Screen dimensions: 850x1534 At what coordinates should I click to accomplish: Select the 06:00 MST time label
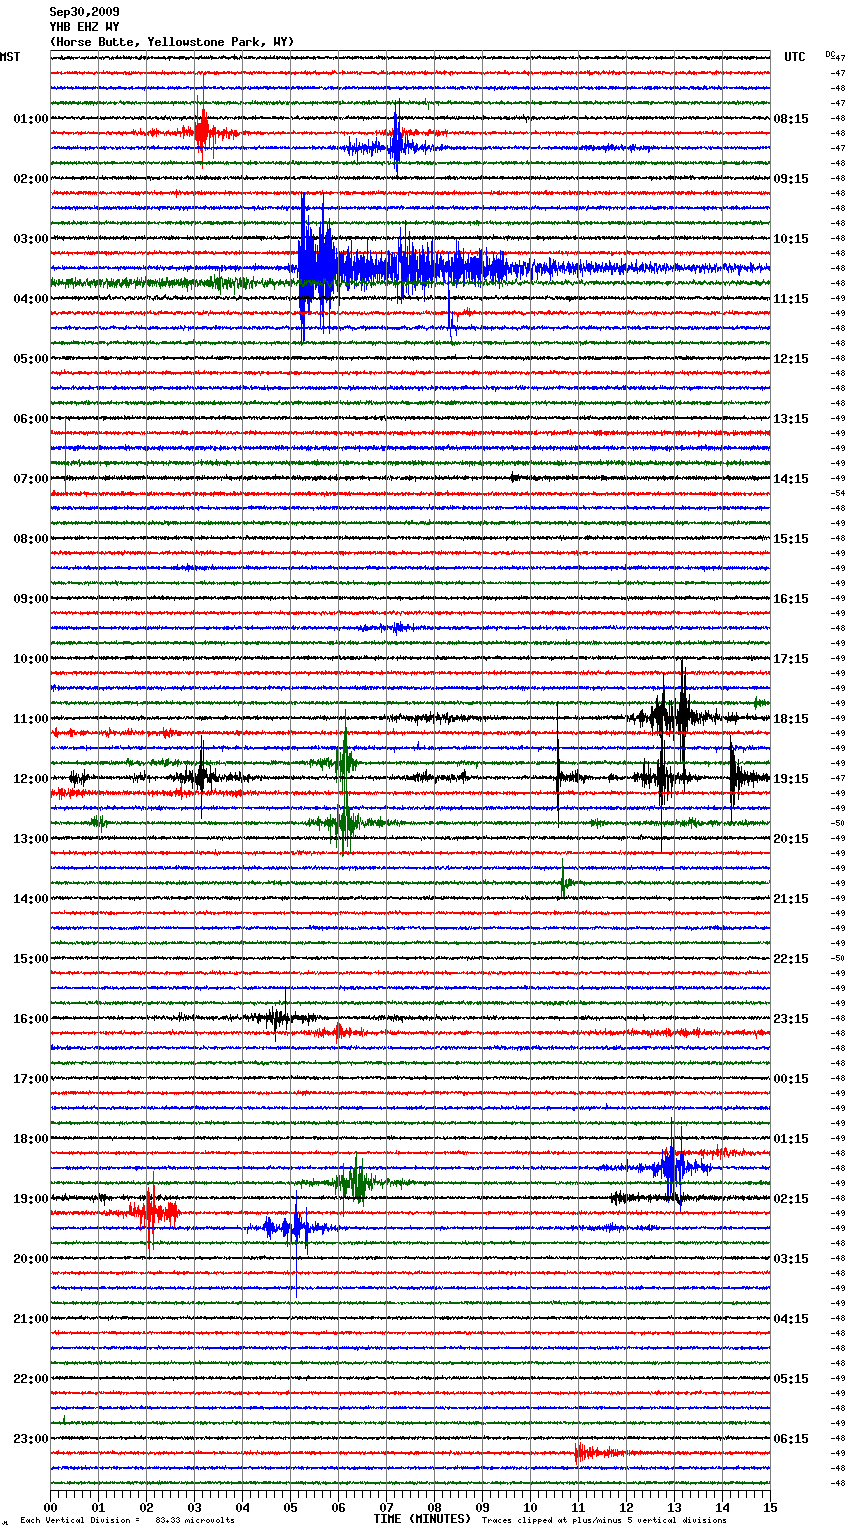pos(30,419)
